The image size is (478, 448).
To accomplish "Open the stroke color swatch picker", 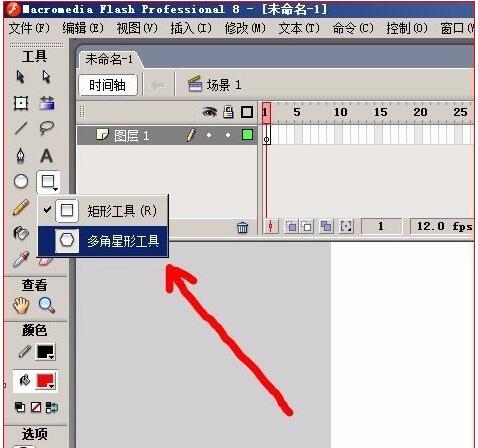I will (x=45, y=352).
